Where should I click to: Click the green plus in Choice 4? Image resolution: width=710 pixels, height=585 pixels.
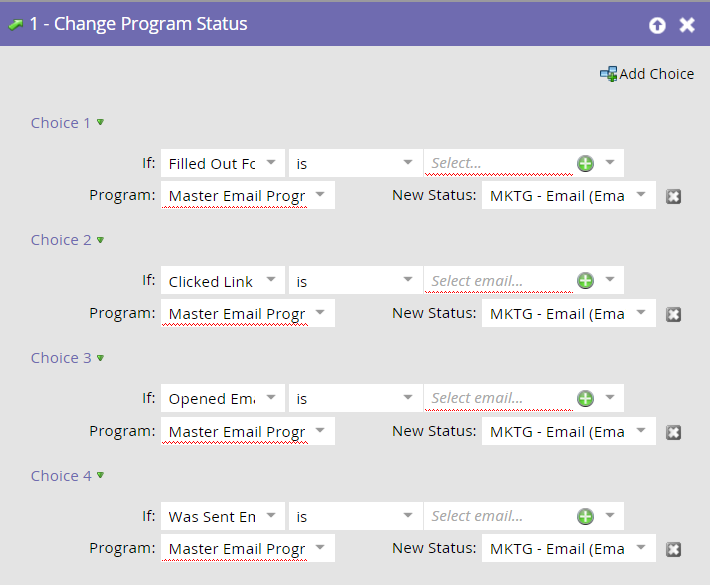585,516
